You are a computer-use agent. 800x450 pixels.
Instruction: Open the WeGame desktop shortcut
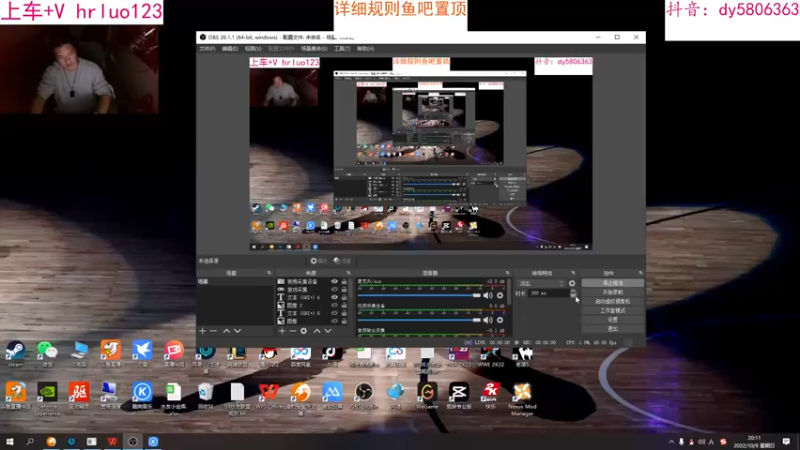click(427, 397)
